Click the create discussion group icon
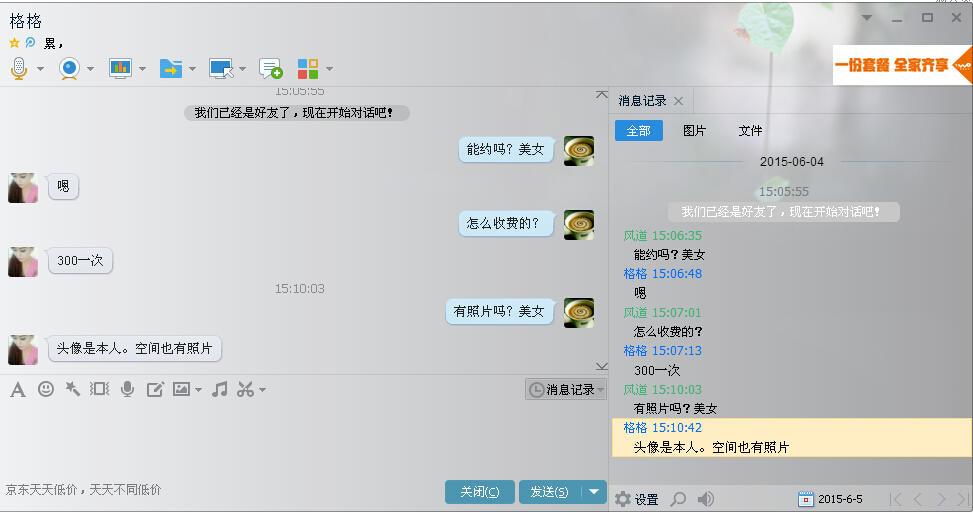This screenshot has width=973, height=512. point(270,68)
